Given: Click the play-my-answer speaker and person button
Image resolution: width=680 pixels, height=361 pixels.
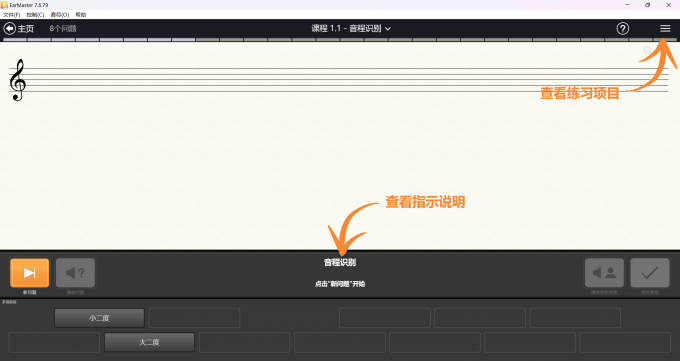Looking at the screenshot, I should point(604,272).
